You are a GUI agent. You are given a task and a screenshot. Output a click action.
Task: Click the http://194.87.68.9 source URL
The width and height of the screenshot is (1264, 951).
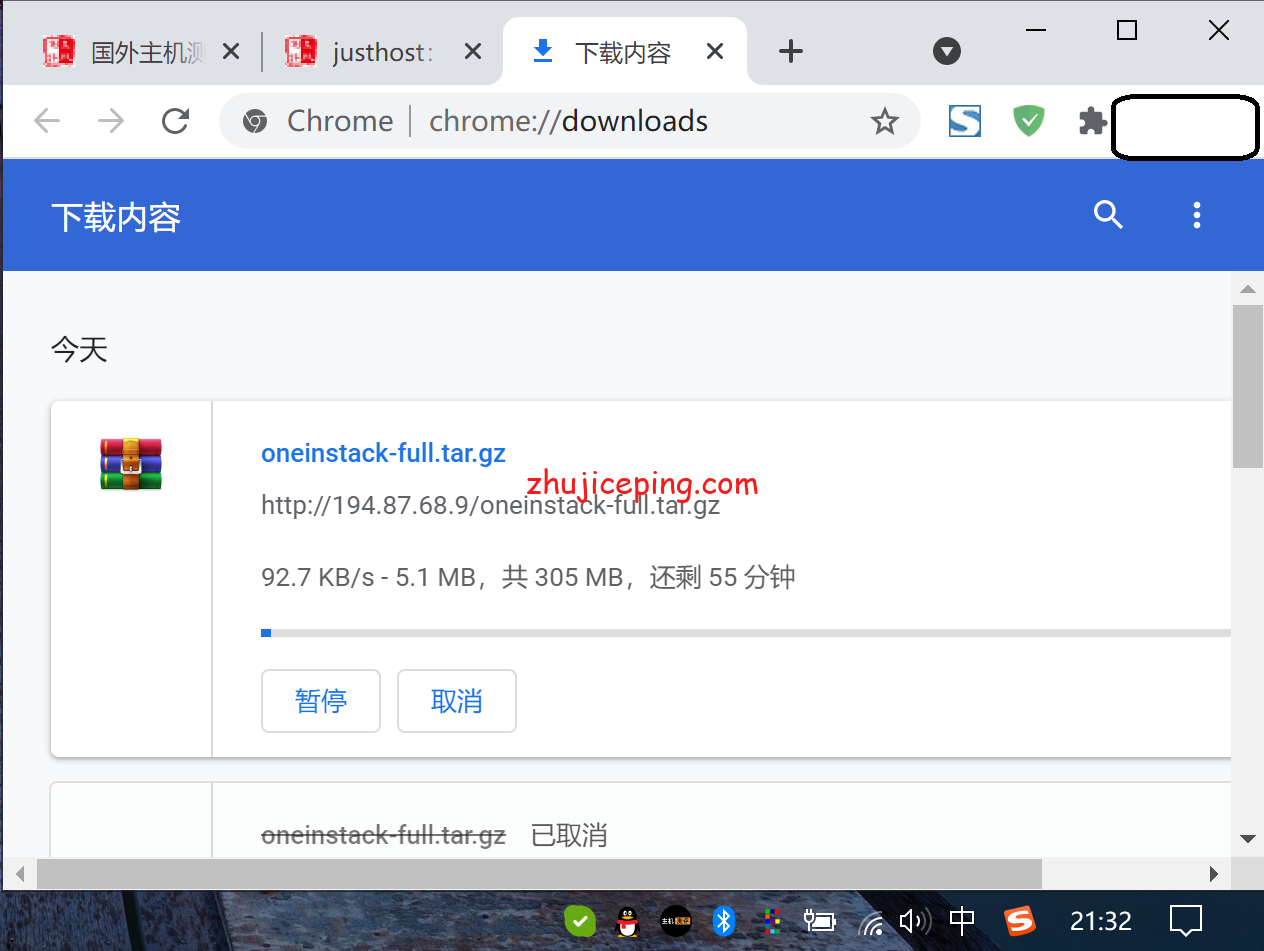(490, 506)
